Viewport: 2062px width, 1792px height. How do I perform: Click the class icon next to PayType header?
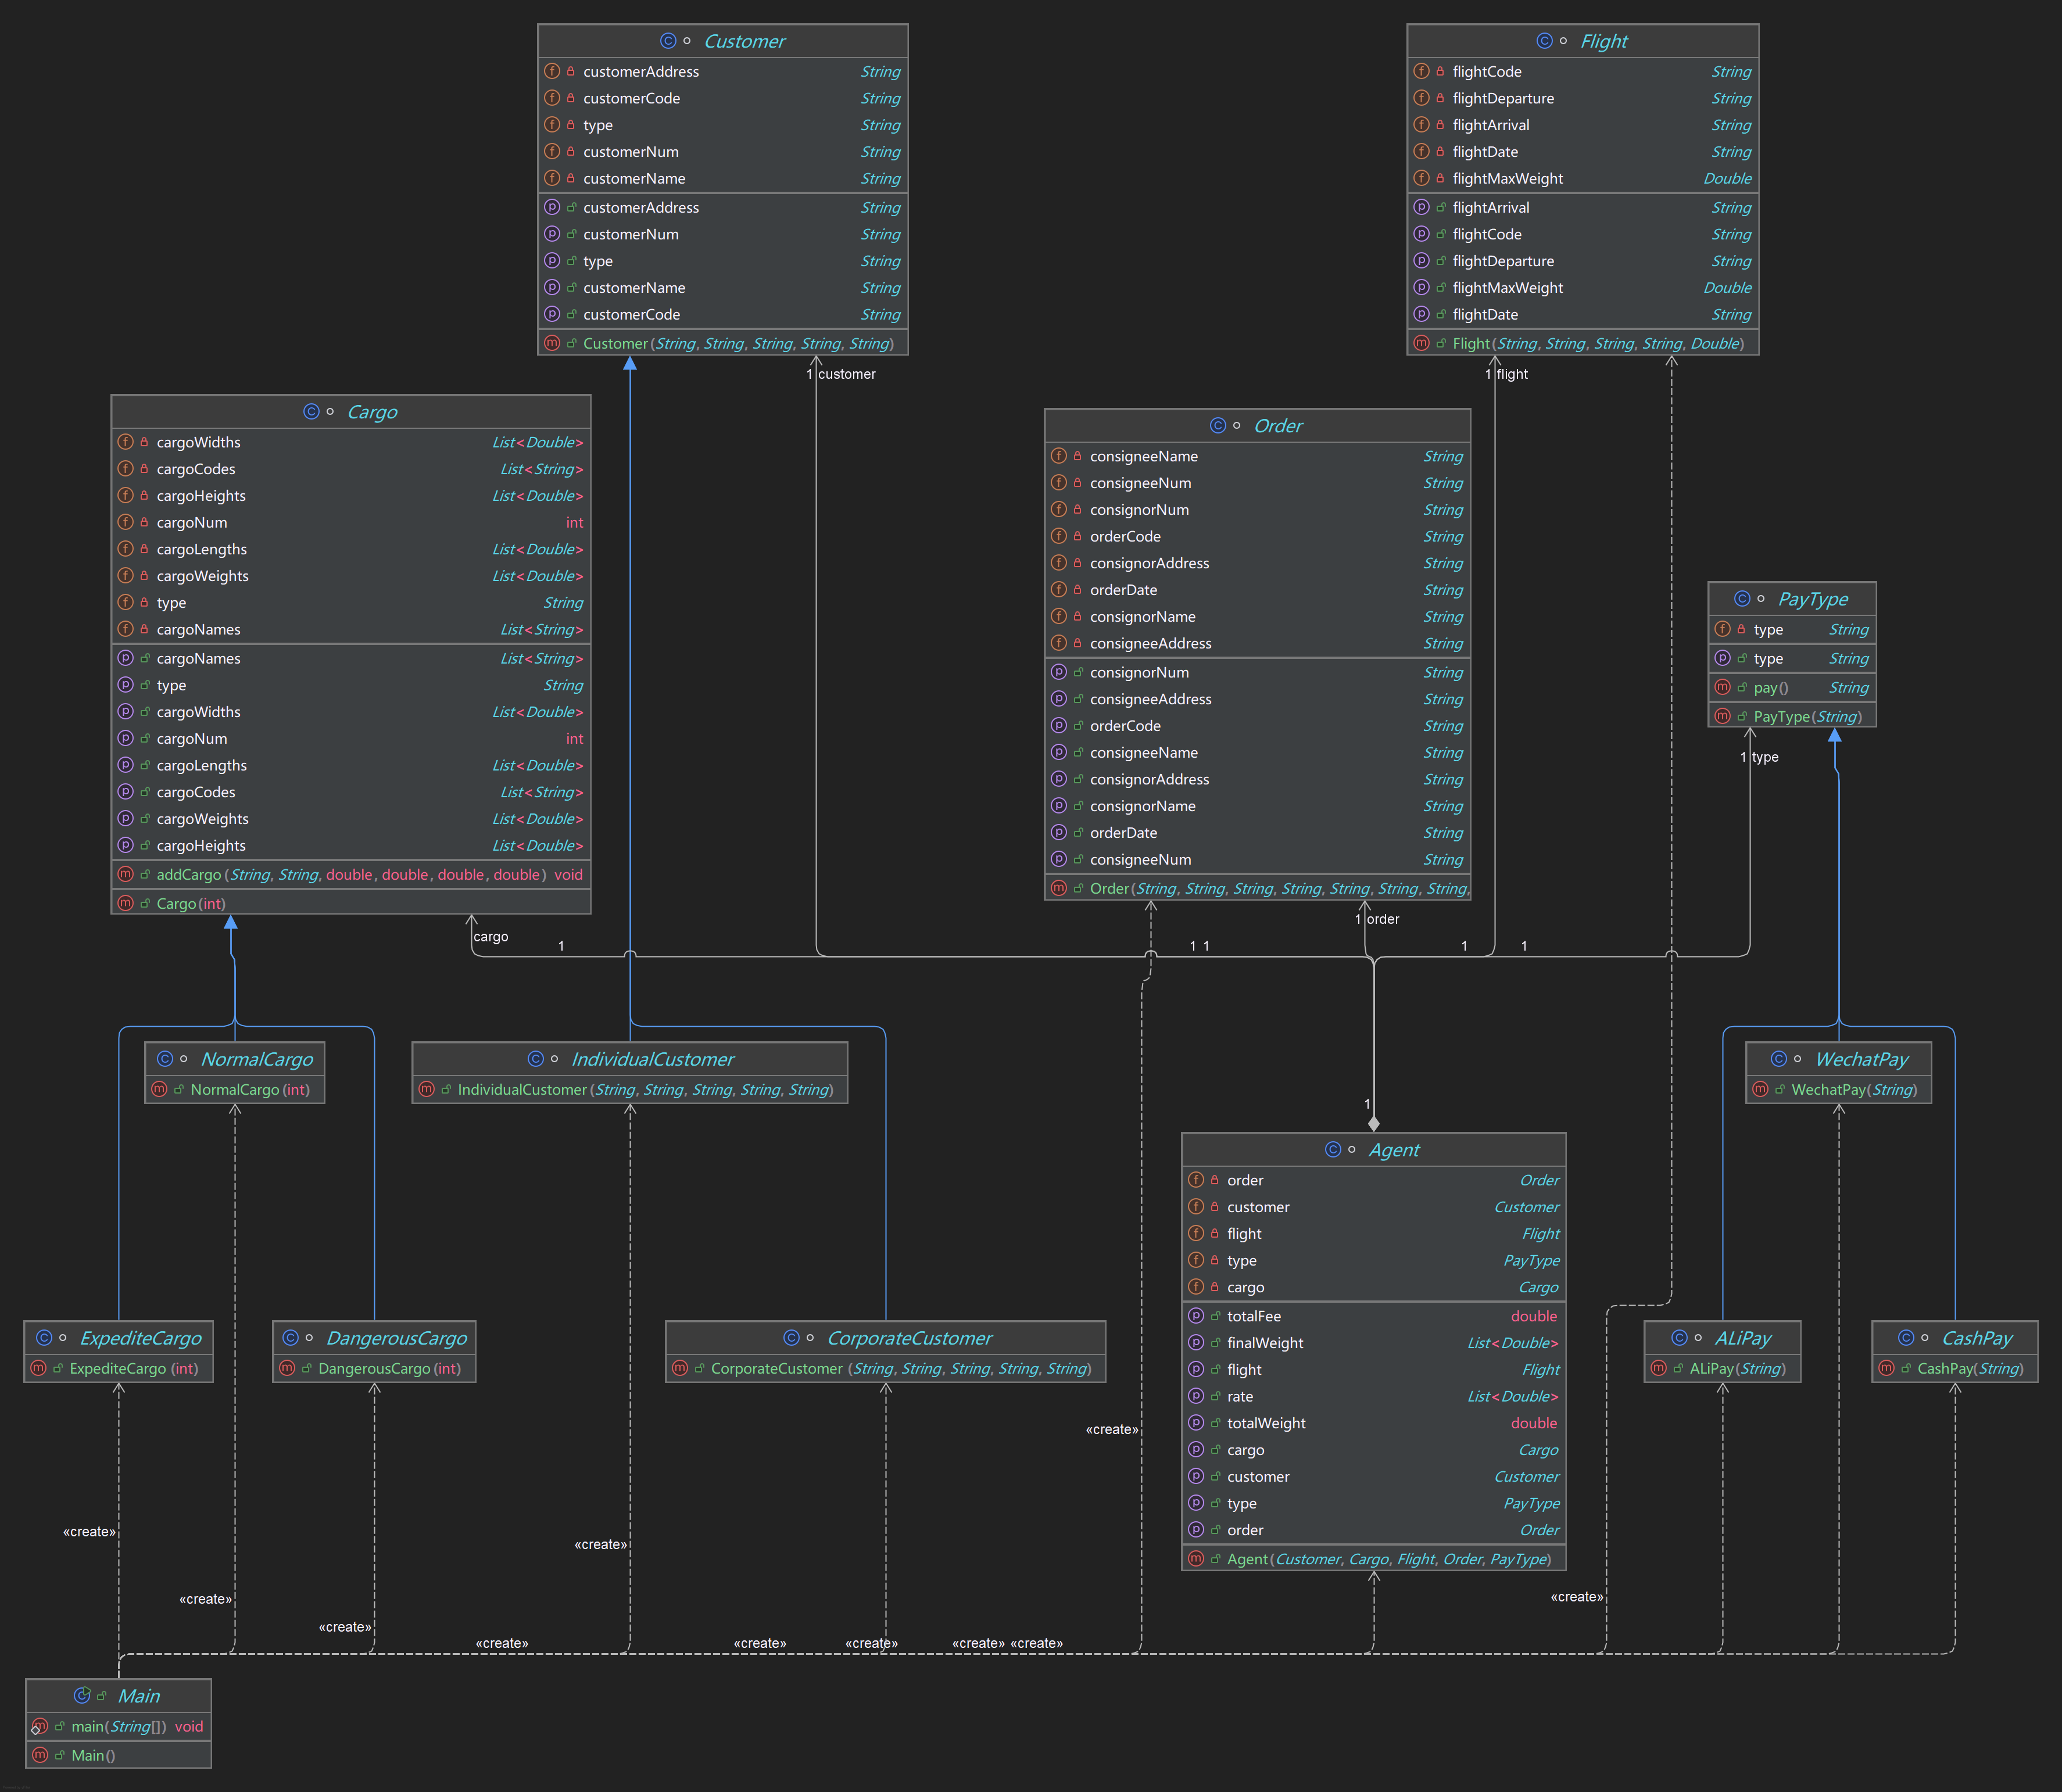(x=1742, y=599)
